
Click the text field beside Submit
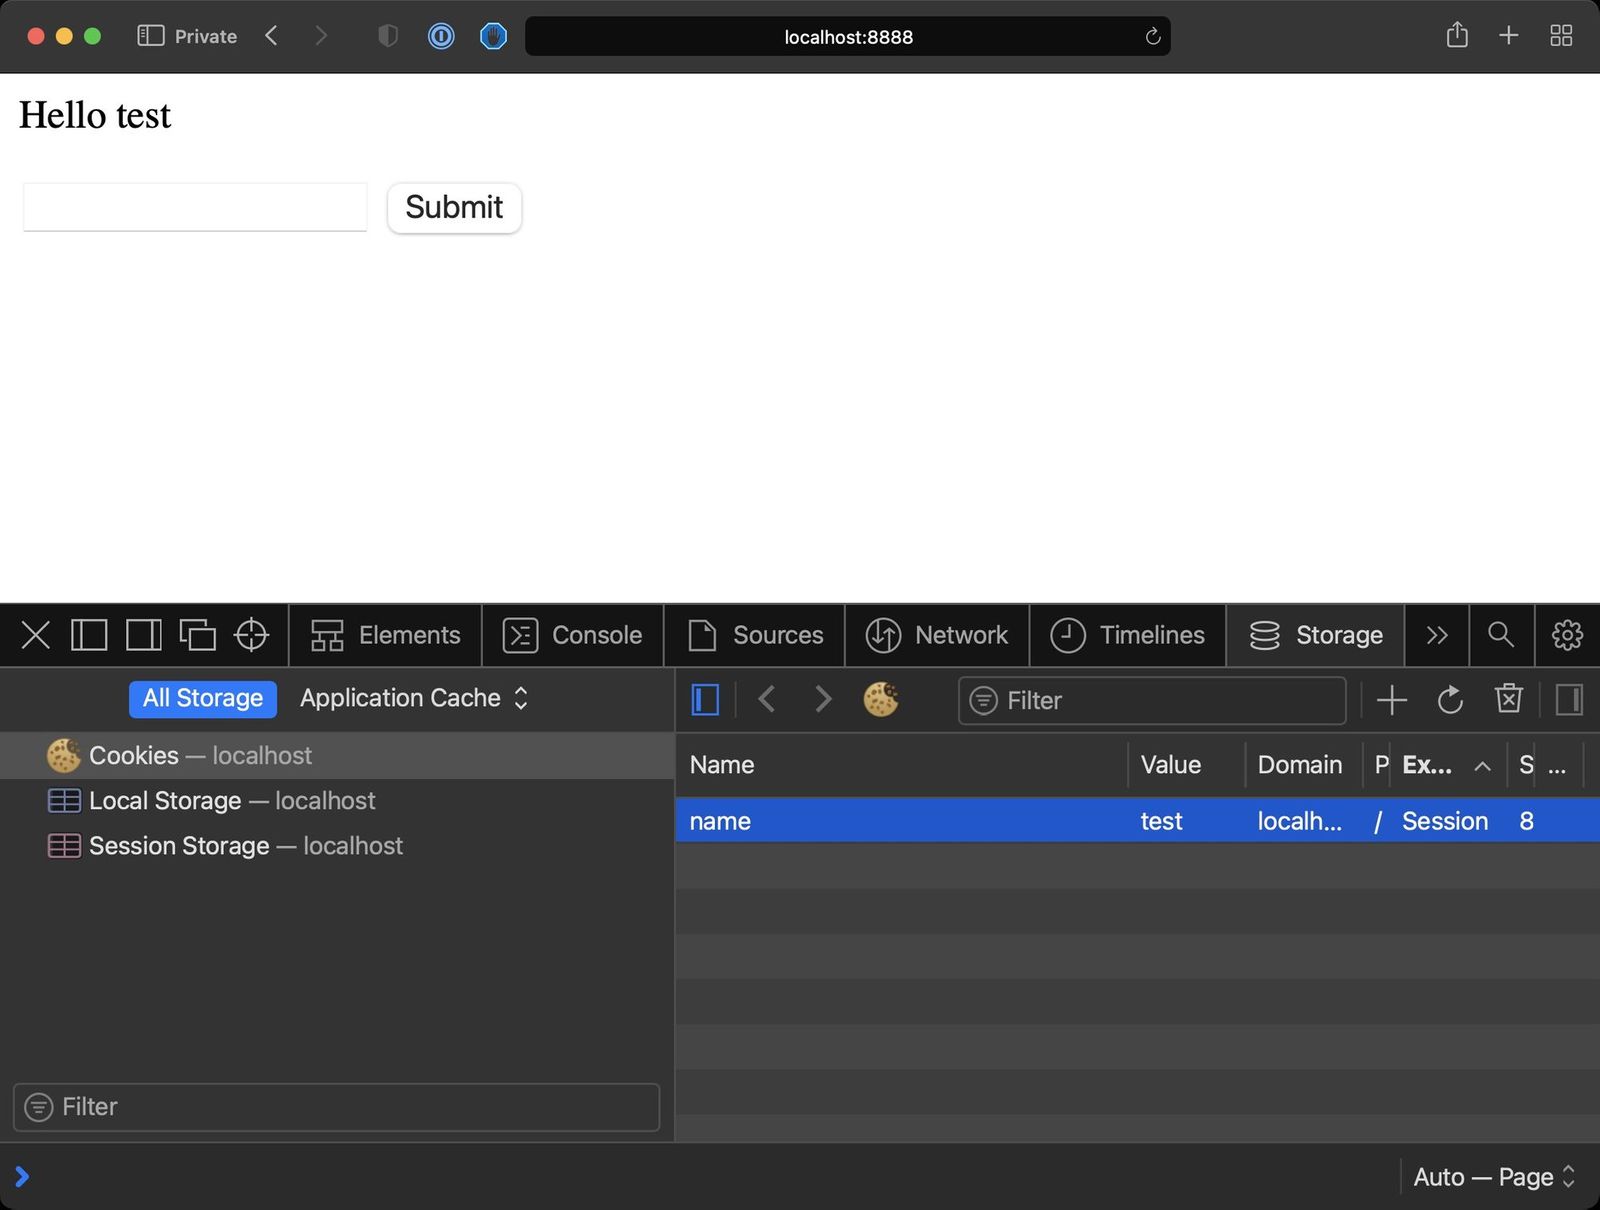click(195, 207)
